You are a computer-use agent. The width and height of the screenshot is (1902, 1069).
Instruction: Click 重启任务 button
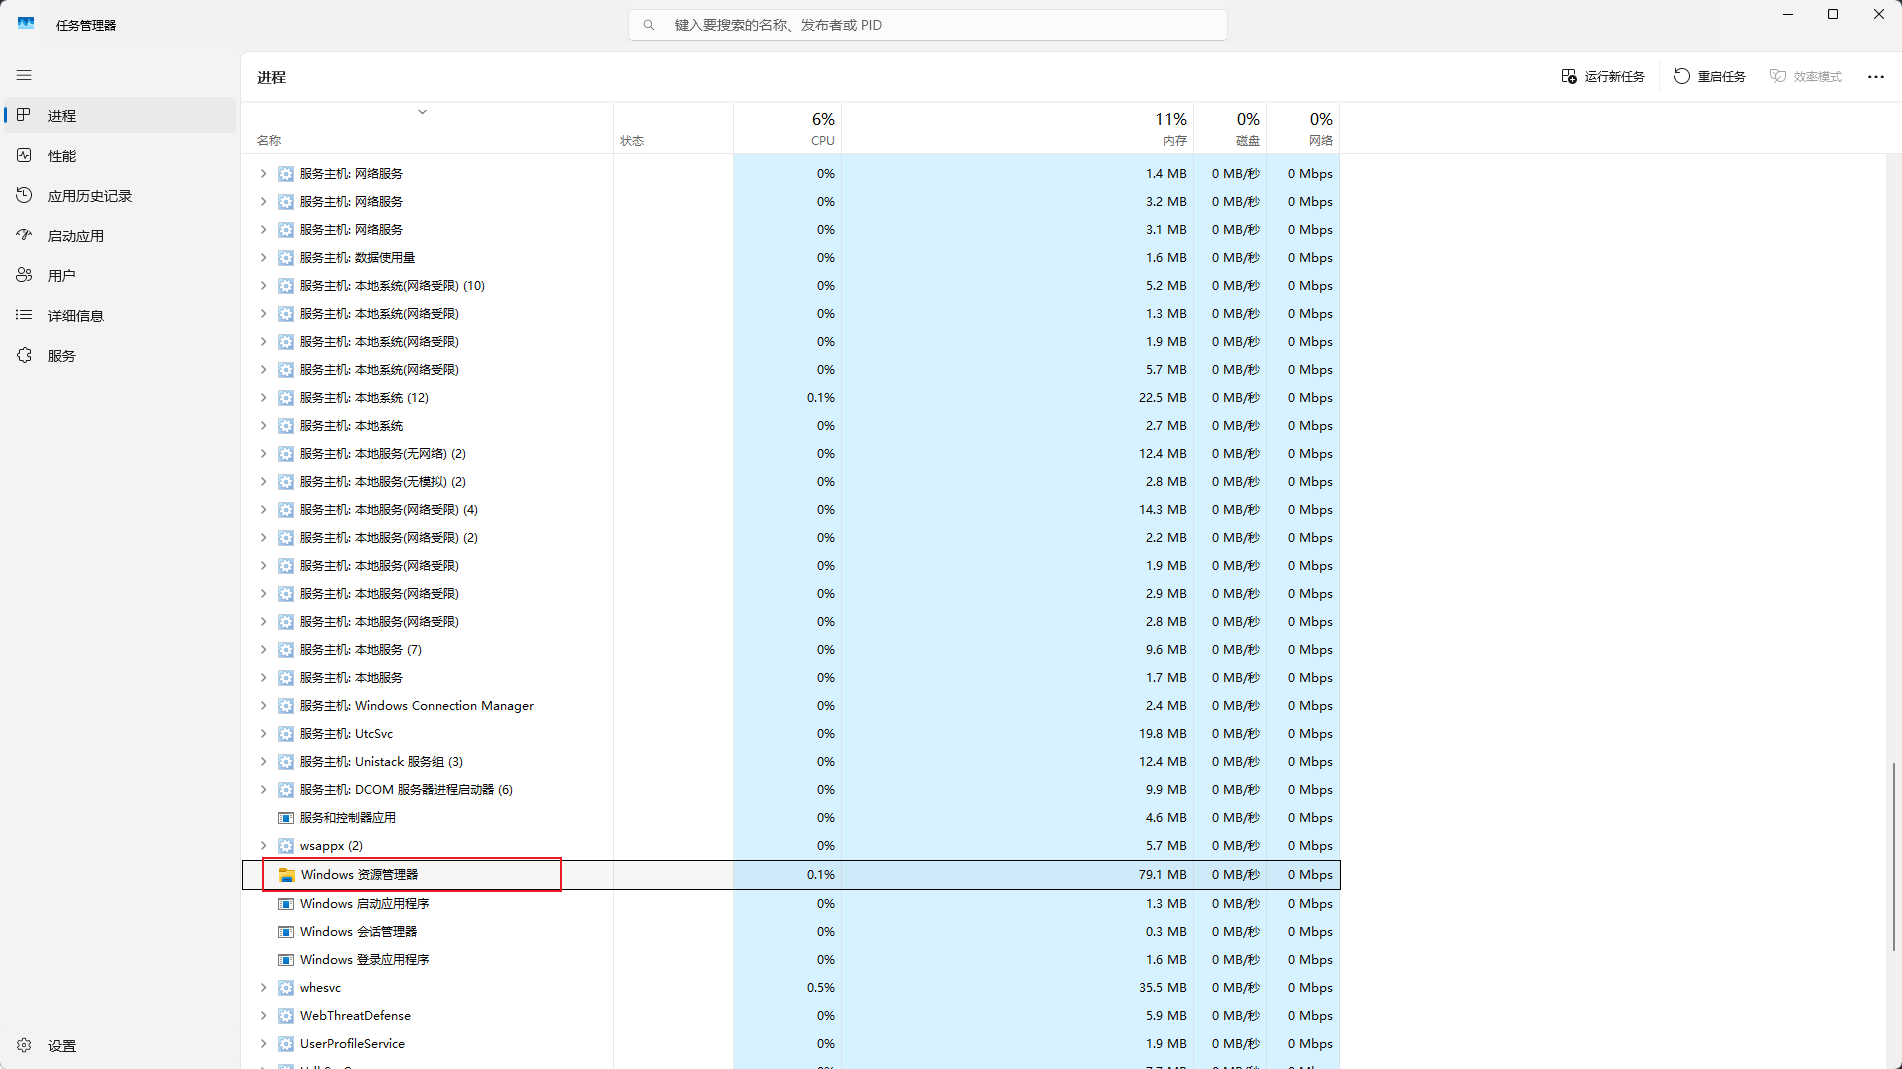[1710, 76]
